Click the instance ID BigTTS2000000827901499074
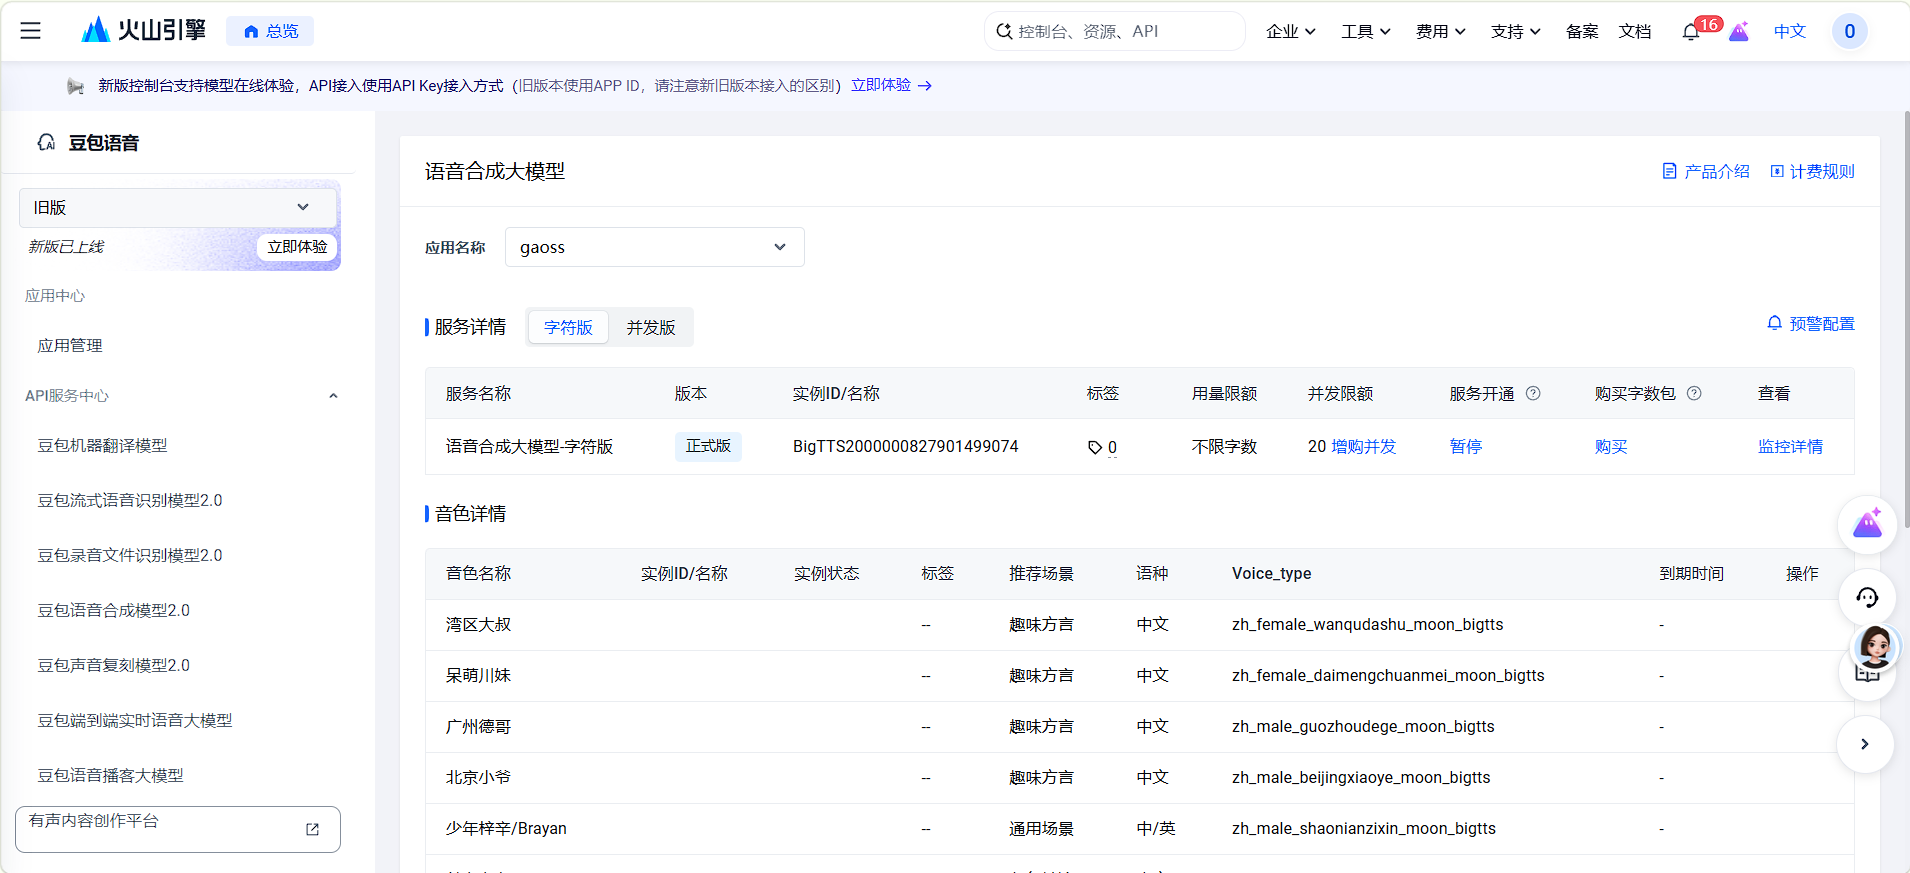This screenshot has height=873, width=1910. (x=905, y=446)
